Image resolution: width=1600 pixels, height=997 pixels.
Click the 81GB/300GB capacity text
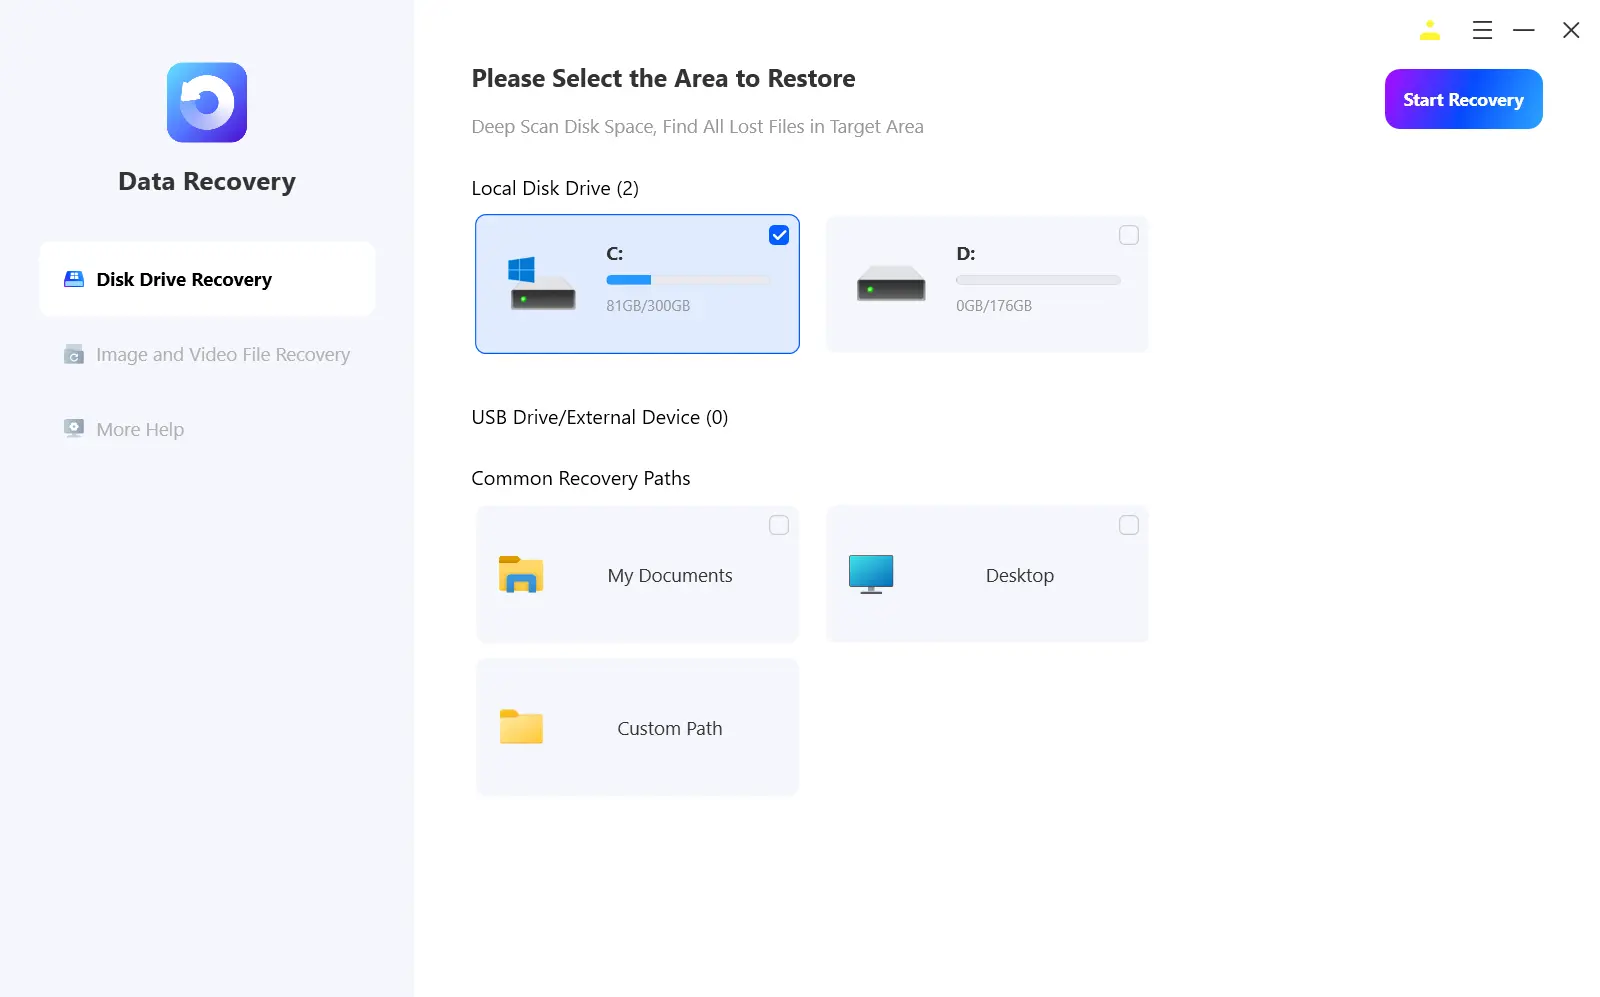(648, 306)
